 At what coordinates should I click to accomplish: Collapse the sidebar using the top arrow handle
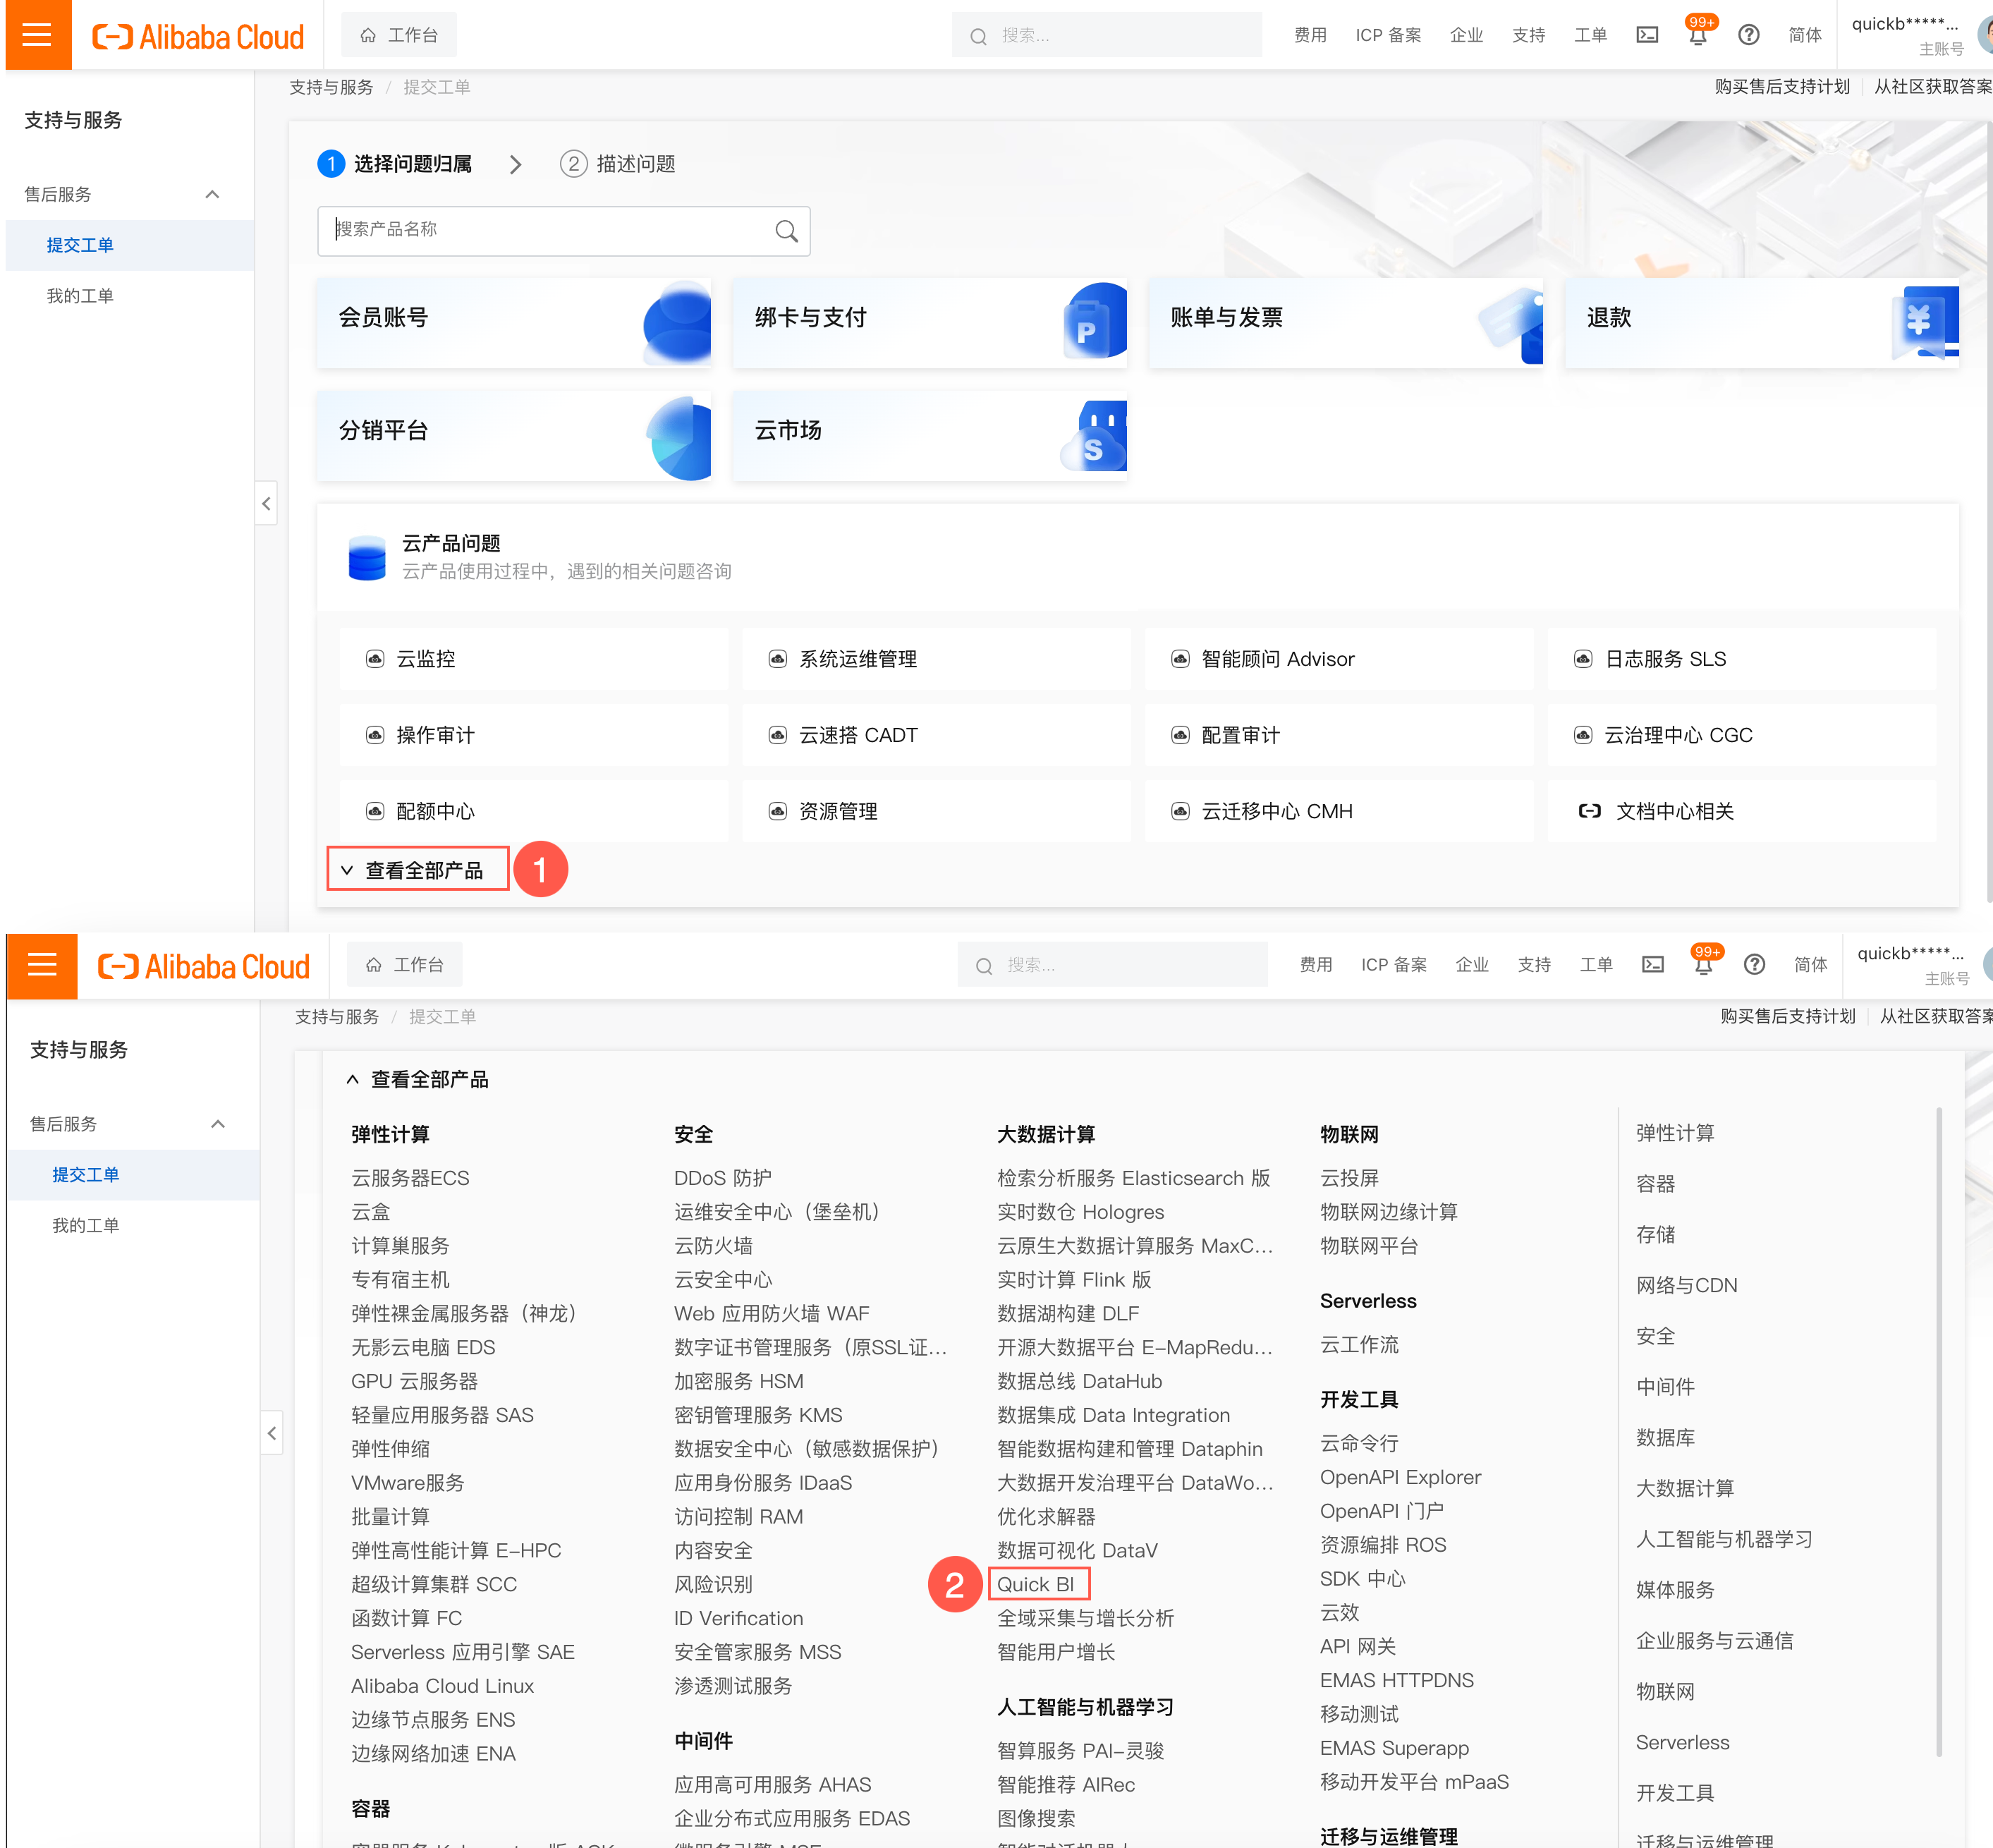coord(266,504)
